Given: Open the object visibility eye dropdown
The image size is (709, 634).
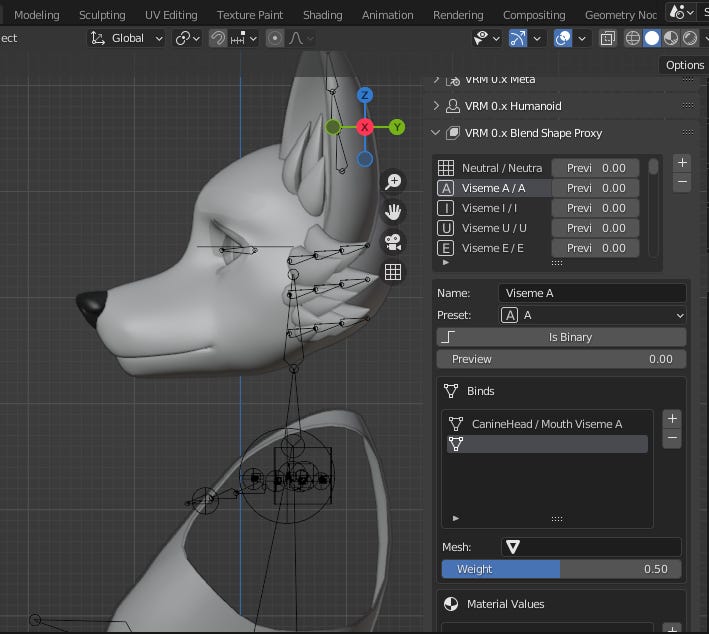Looking at the screenshot, I should [486, 38].
